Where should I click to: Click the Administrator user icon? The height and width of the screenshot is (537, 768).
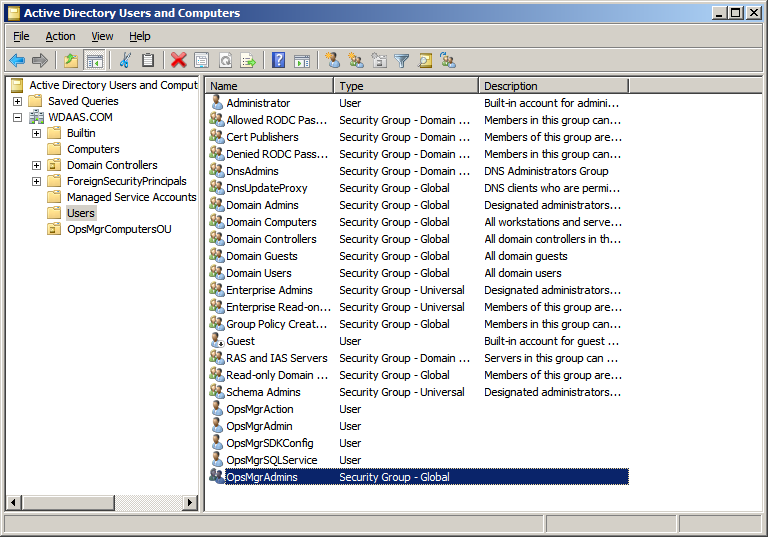tap(217, 102)
